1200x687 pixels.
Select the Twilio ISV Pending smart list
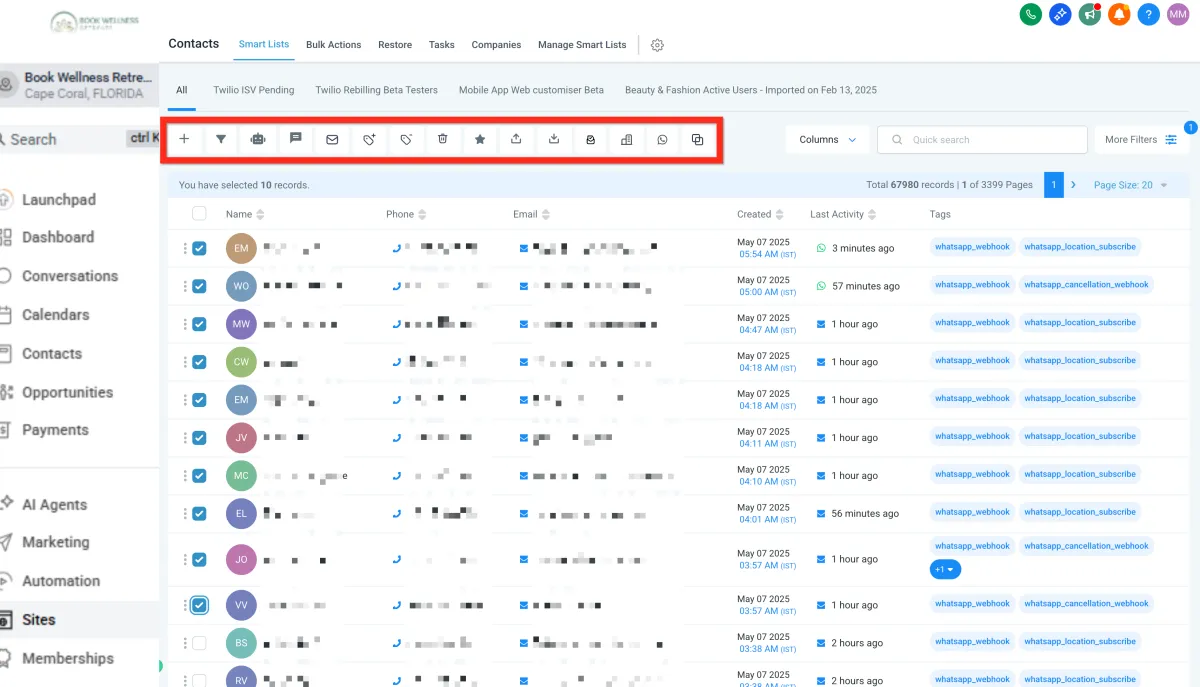point(254,90)
